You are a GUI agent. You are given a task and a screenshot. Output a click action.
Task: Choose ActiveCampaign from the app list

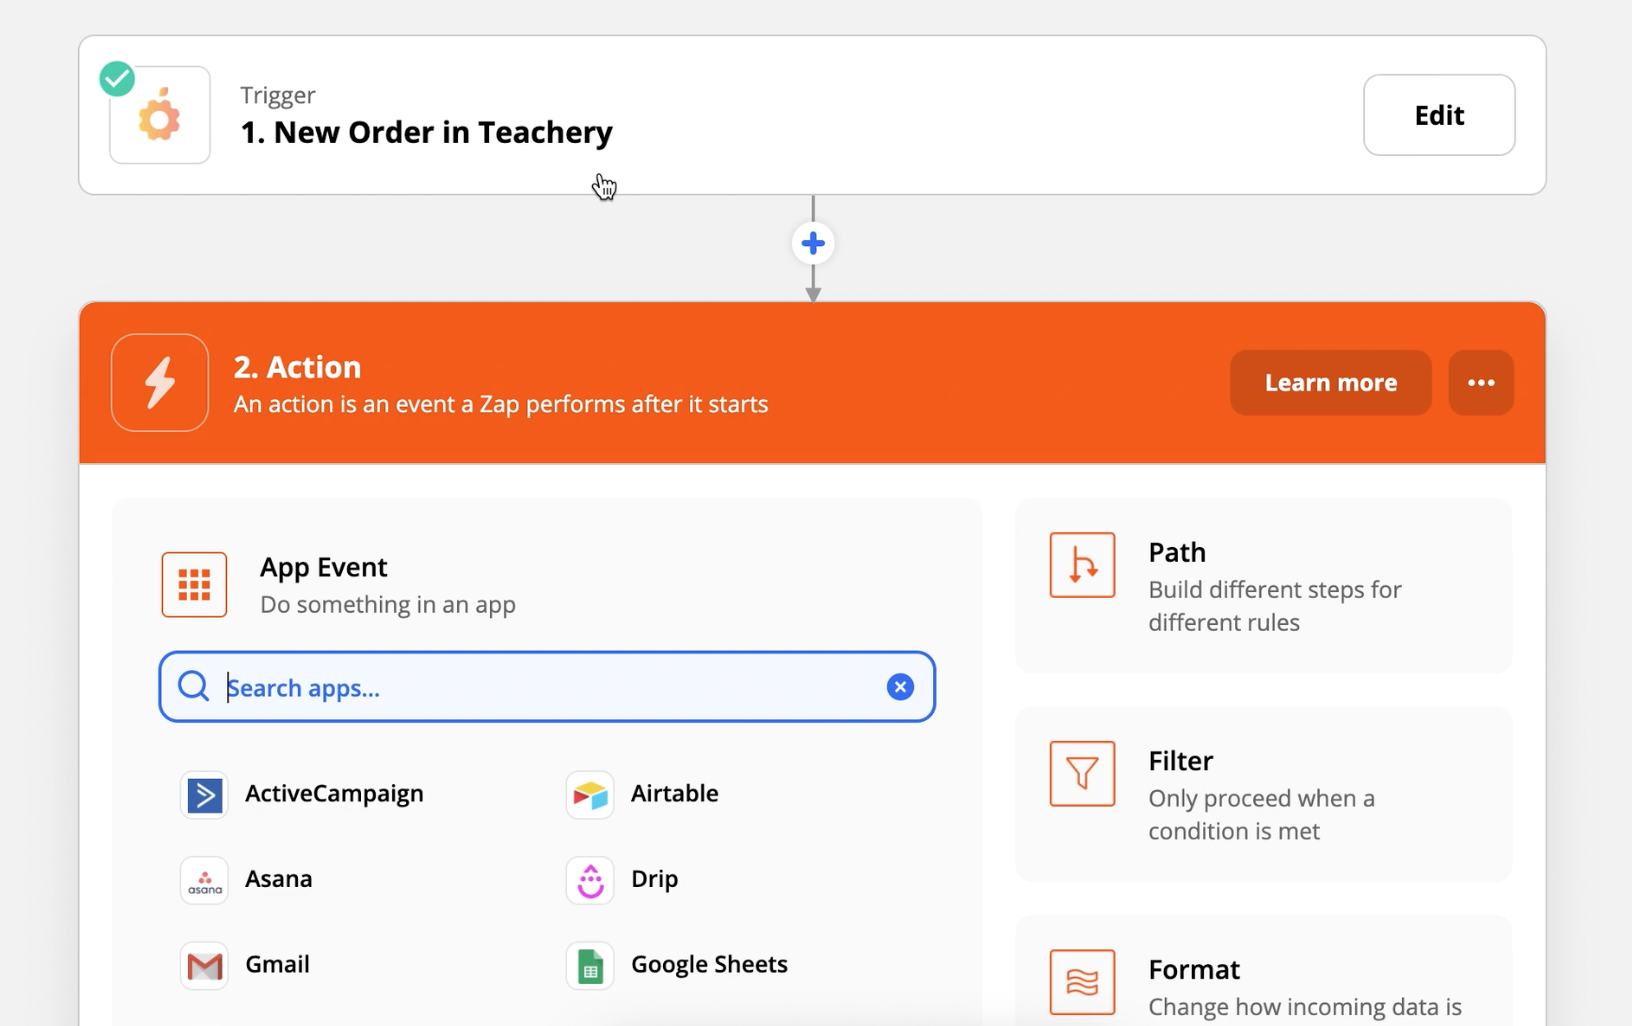point(334,794)
